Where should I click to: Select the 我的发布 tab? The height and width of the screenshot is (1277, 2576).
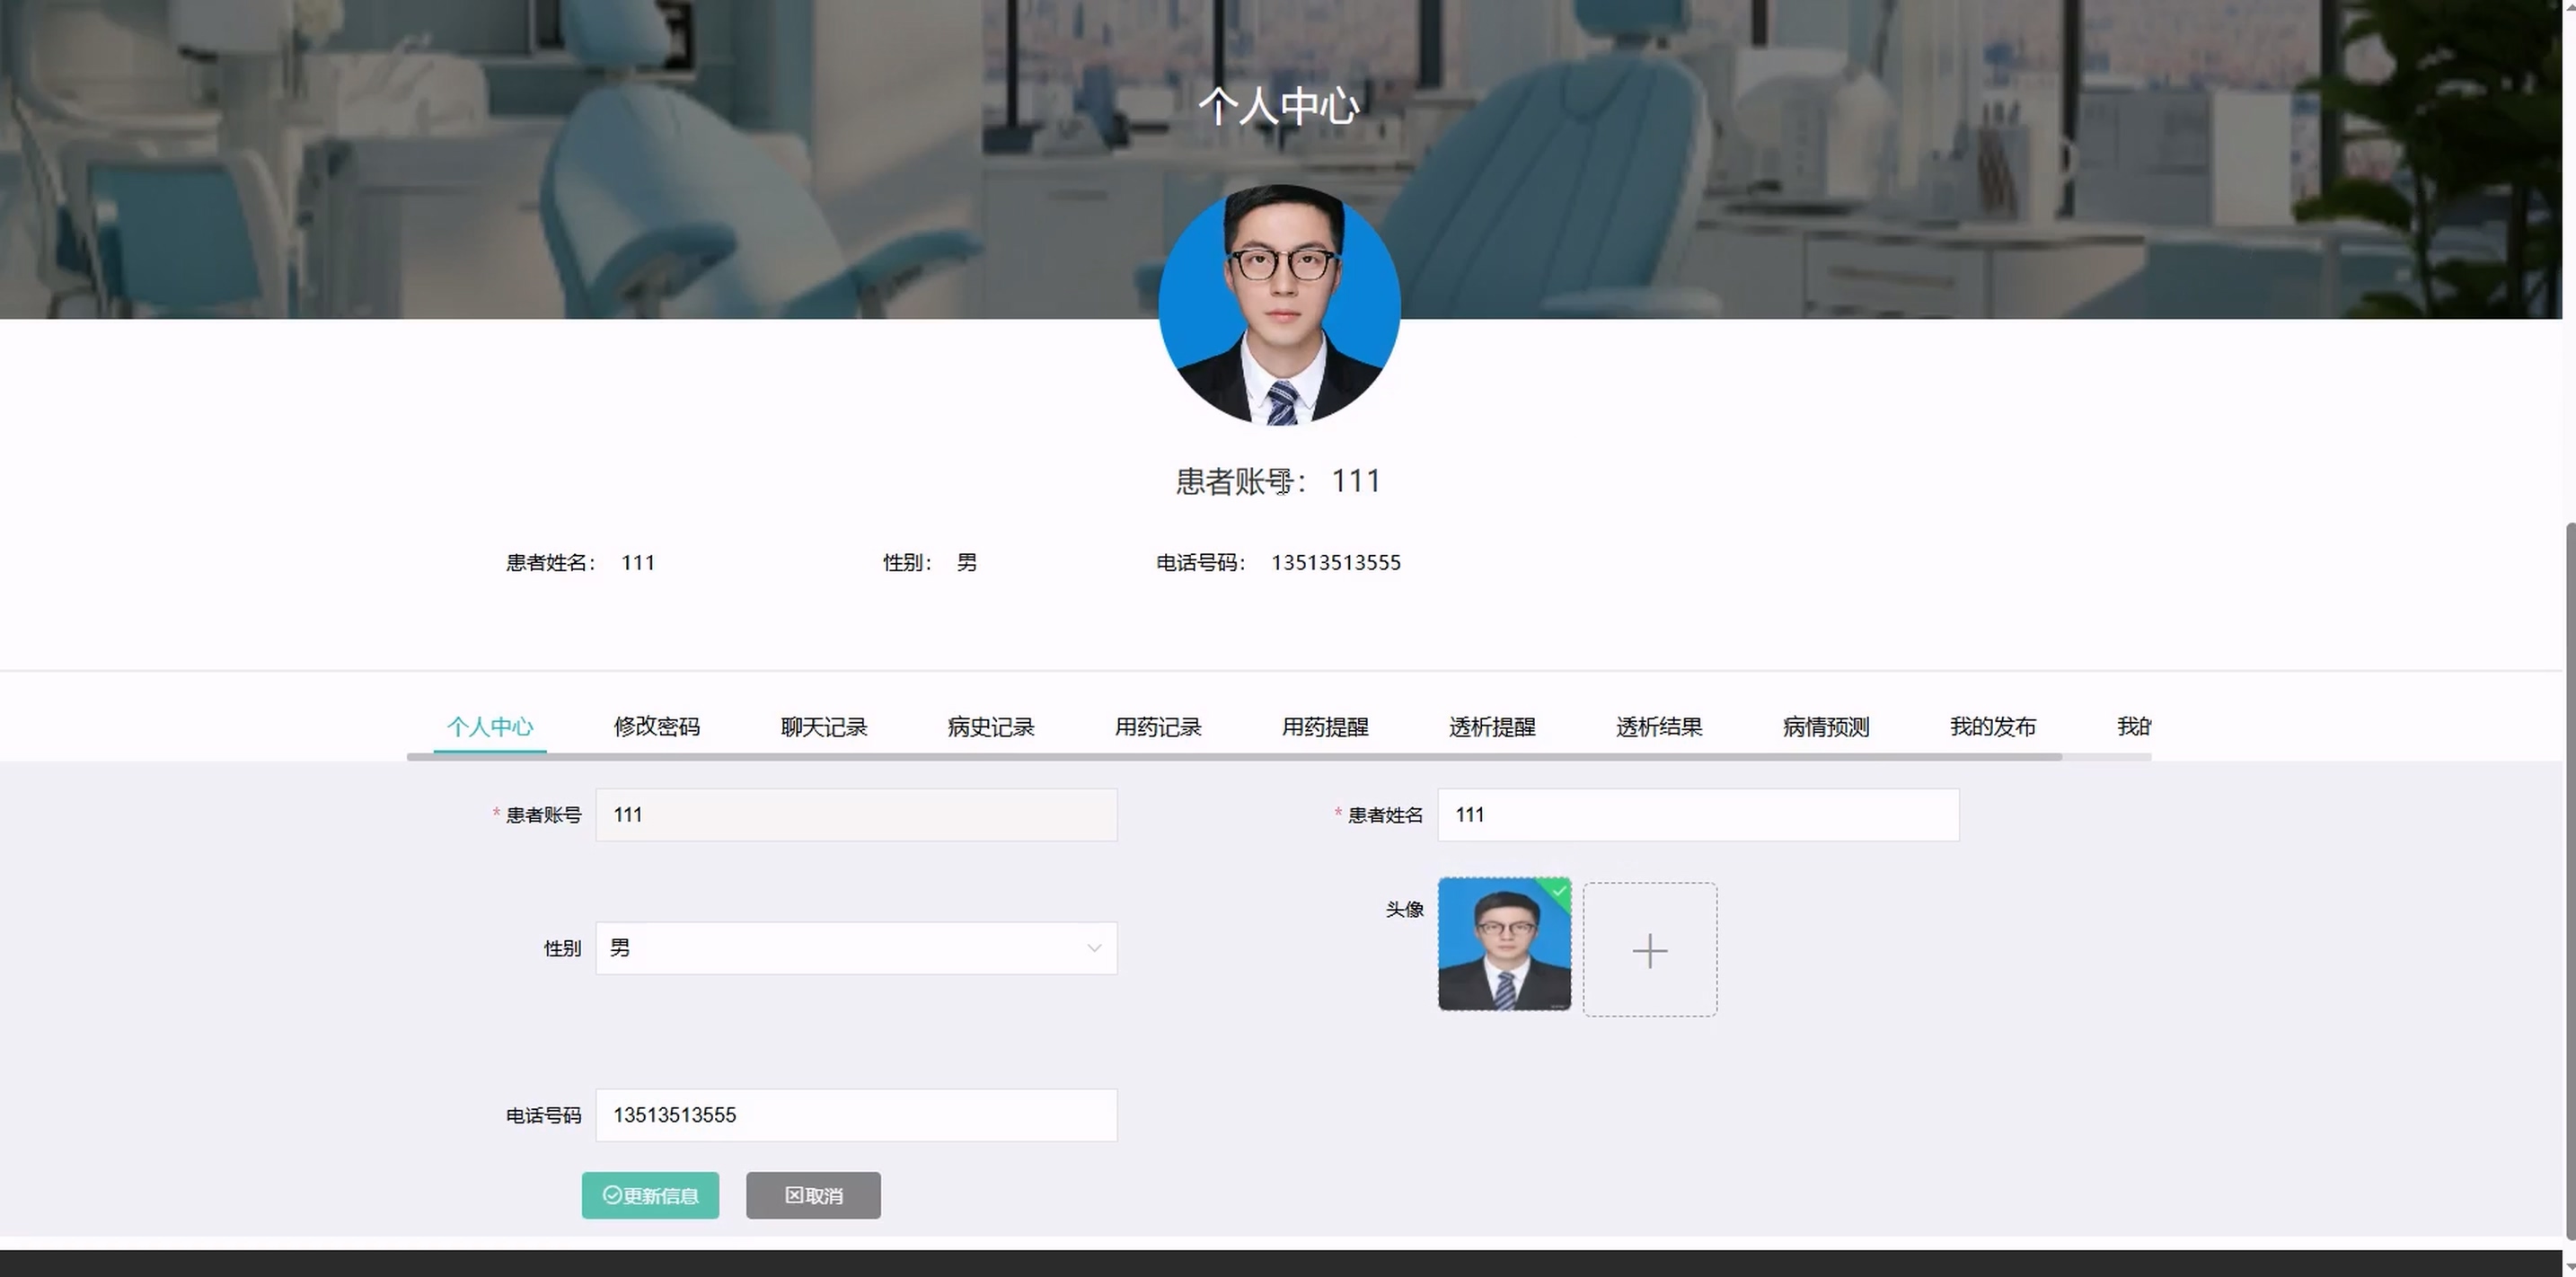tap(1992, 727)
